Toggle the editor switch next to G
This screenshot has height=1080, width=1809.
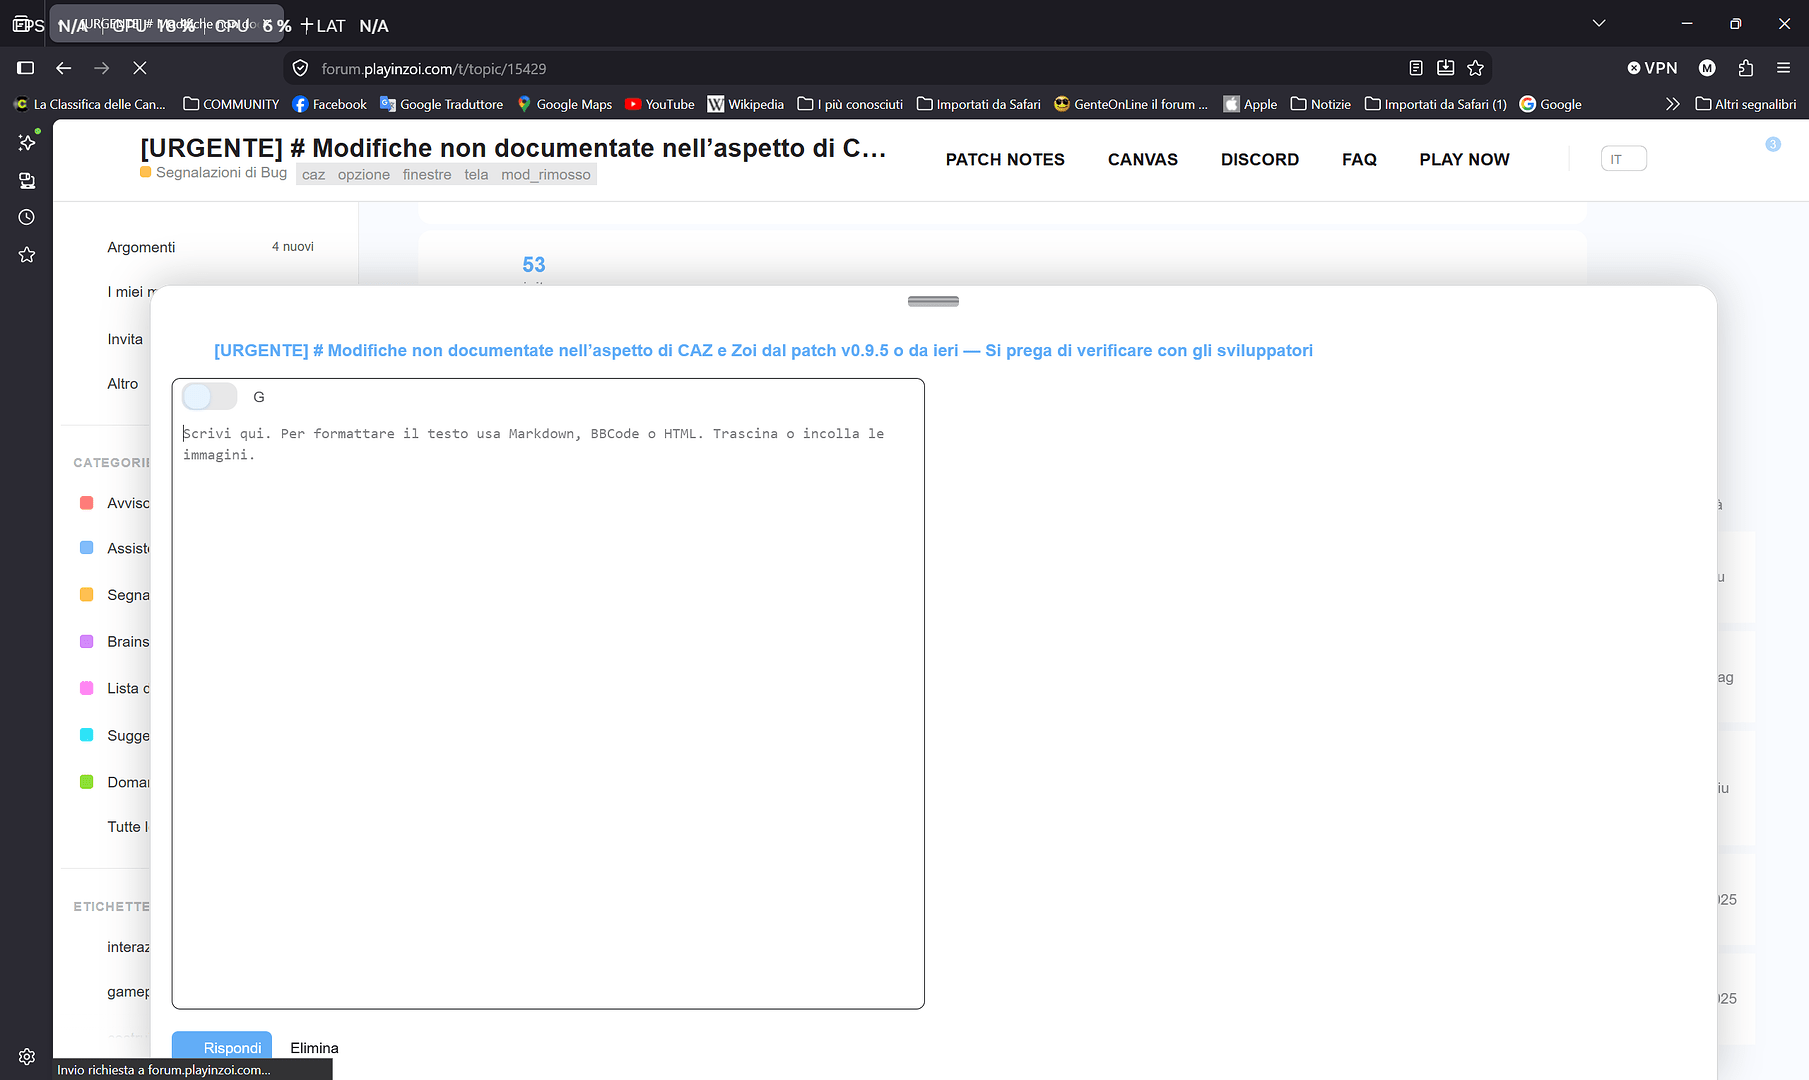click(x=209, y=397)
